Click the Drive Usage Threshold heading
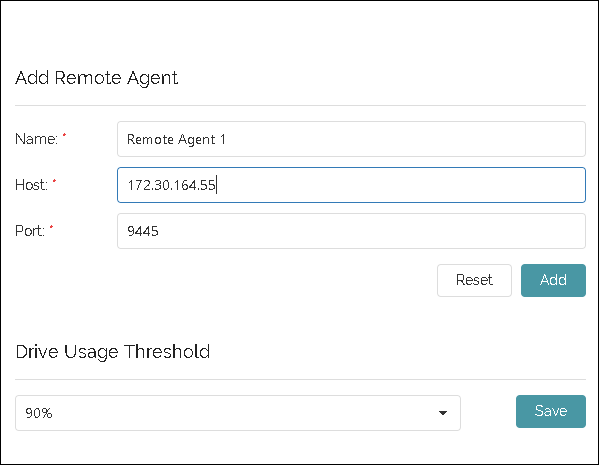This screenshot has width=599, height=465. 113,352
